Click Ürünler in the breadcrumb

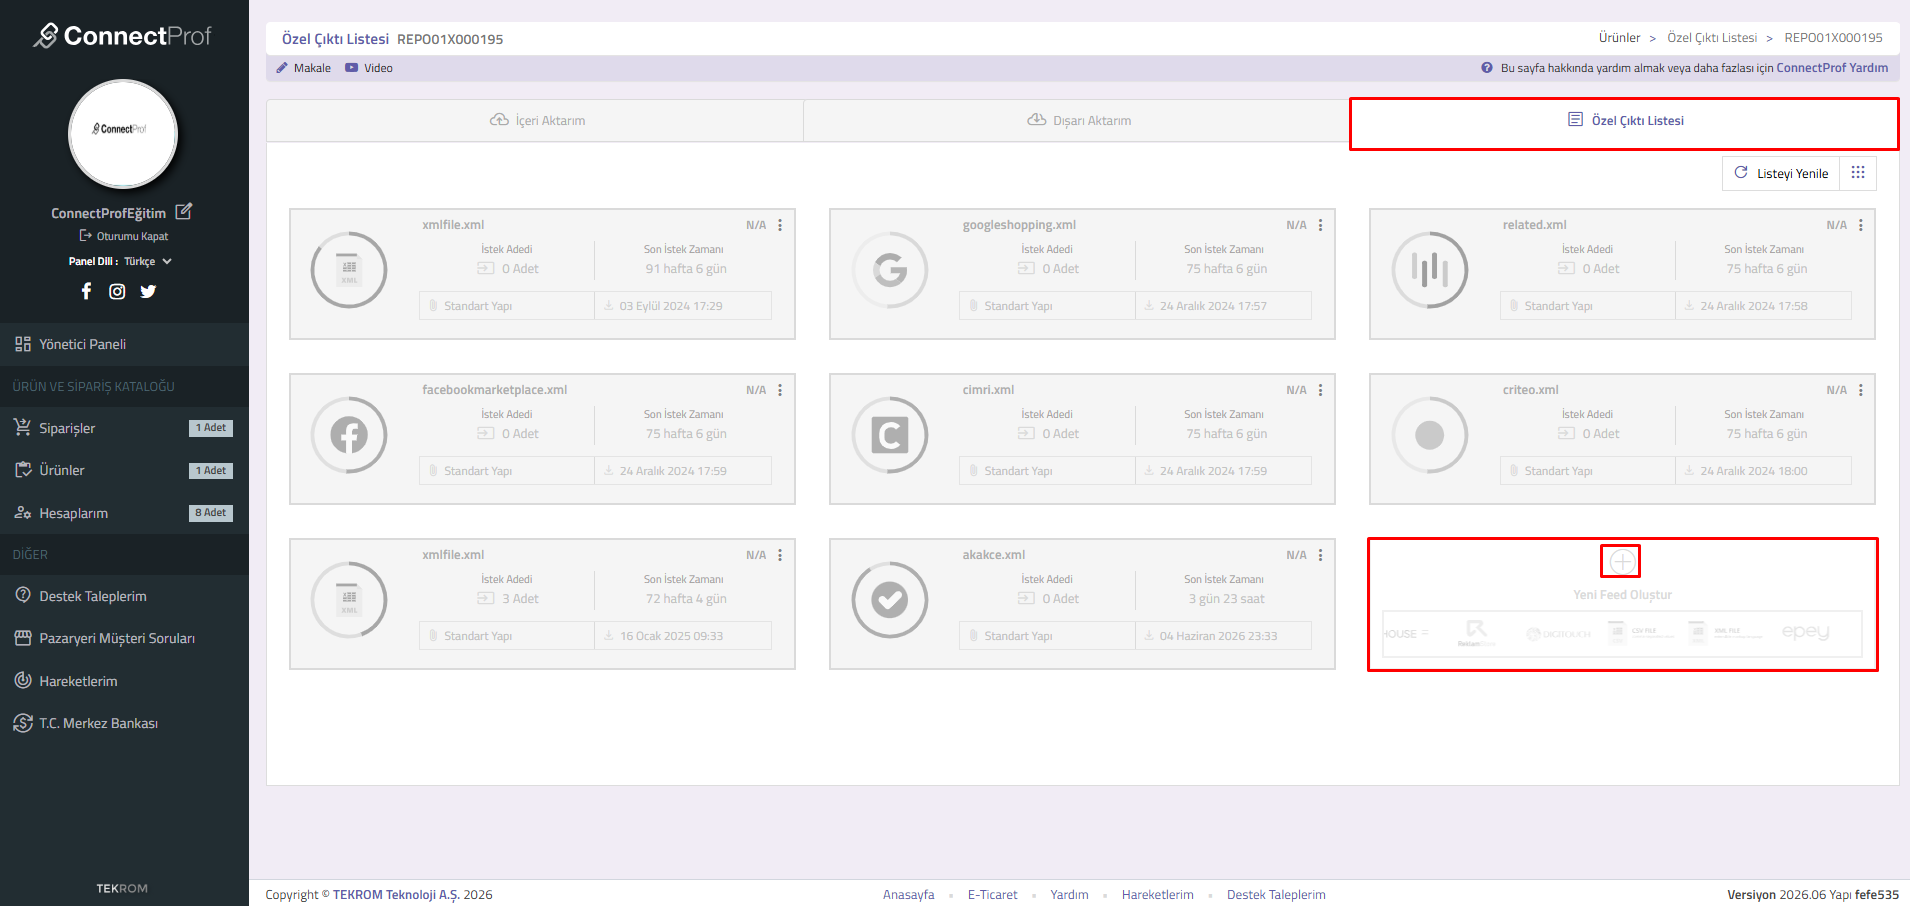point(1619,38)
